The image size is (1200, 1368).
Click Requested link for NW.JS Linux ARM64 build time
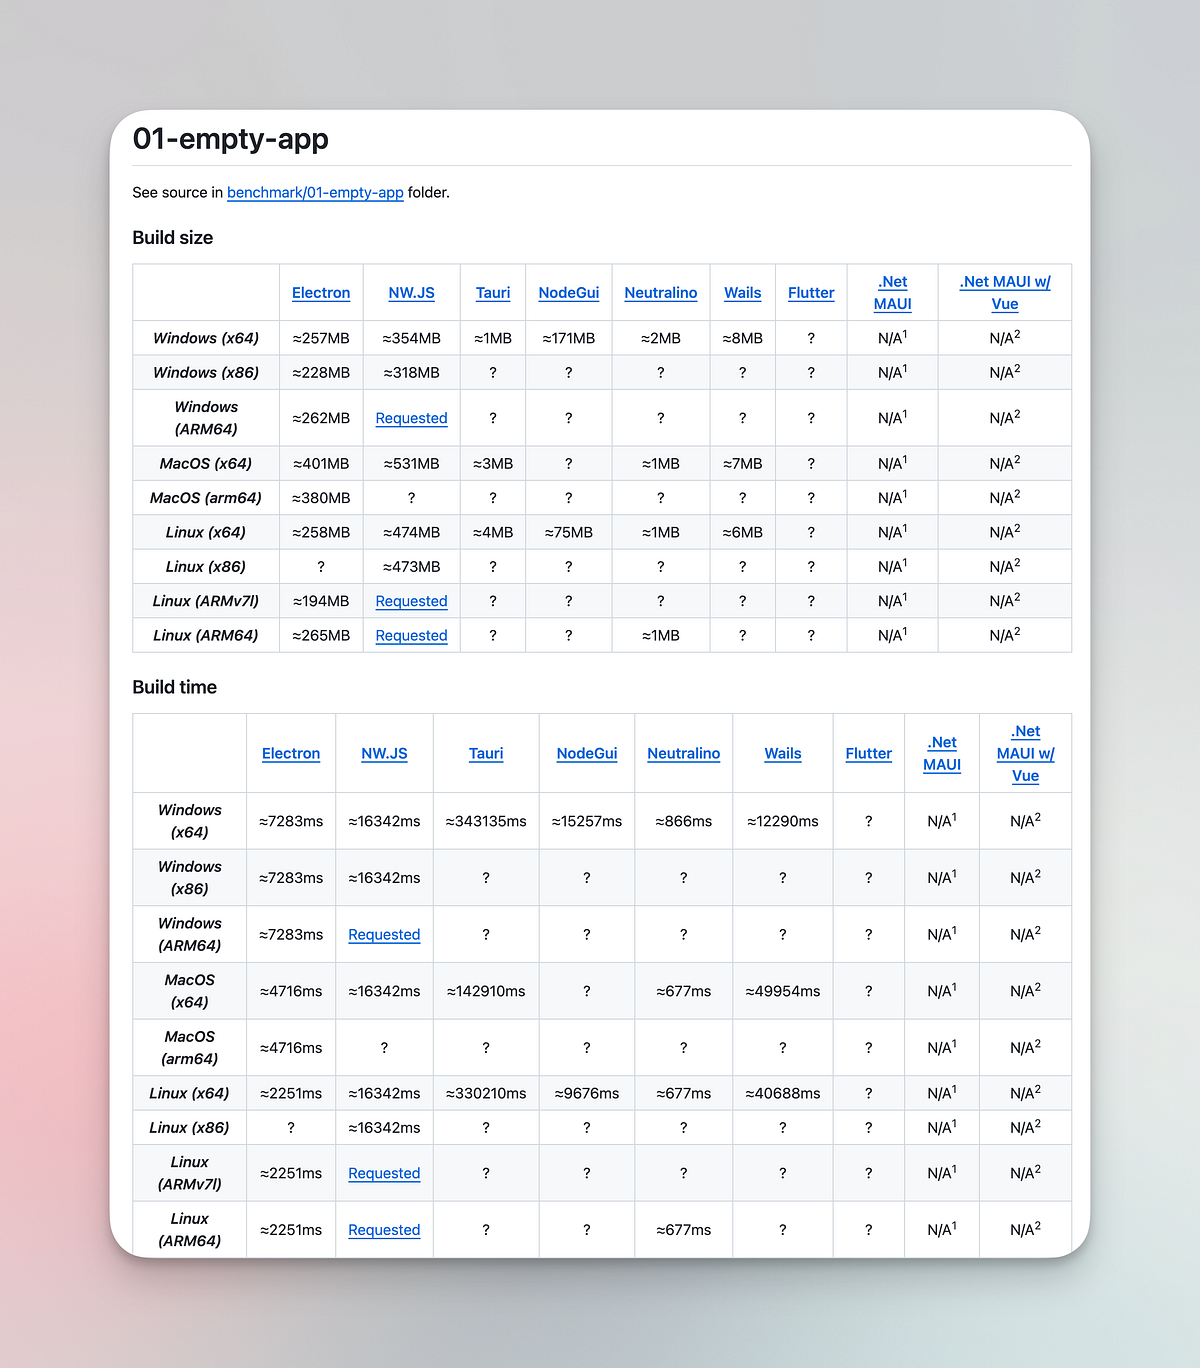point(384,1229)
